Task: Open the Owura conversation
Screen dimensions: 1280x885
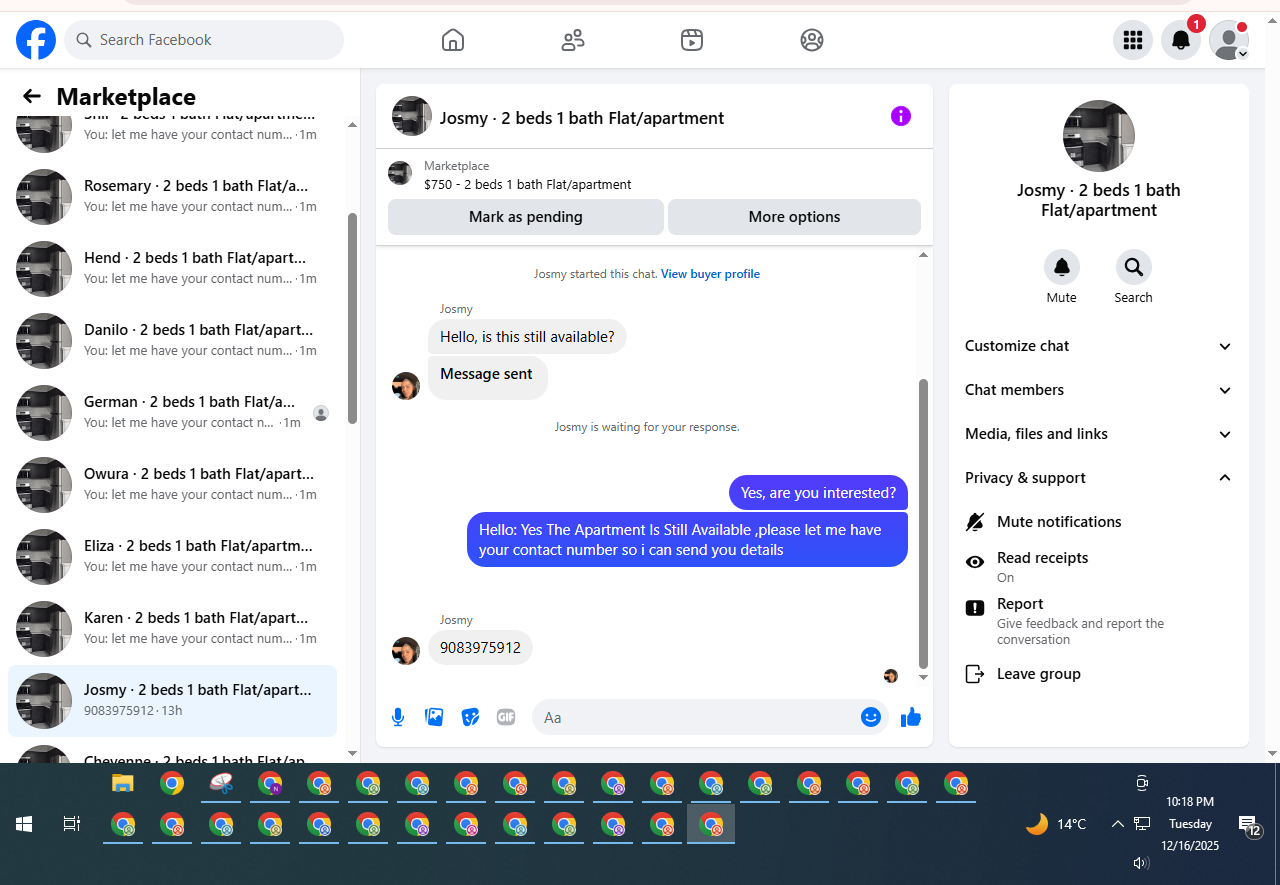Action: pyautogui.click(x=172, y=484)
